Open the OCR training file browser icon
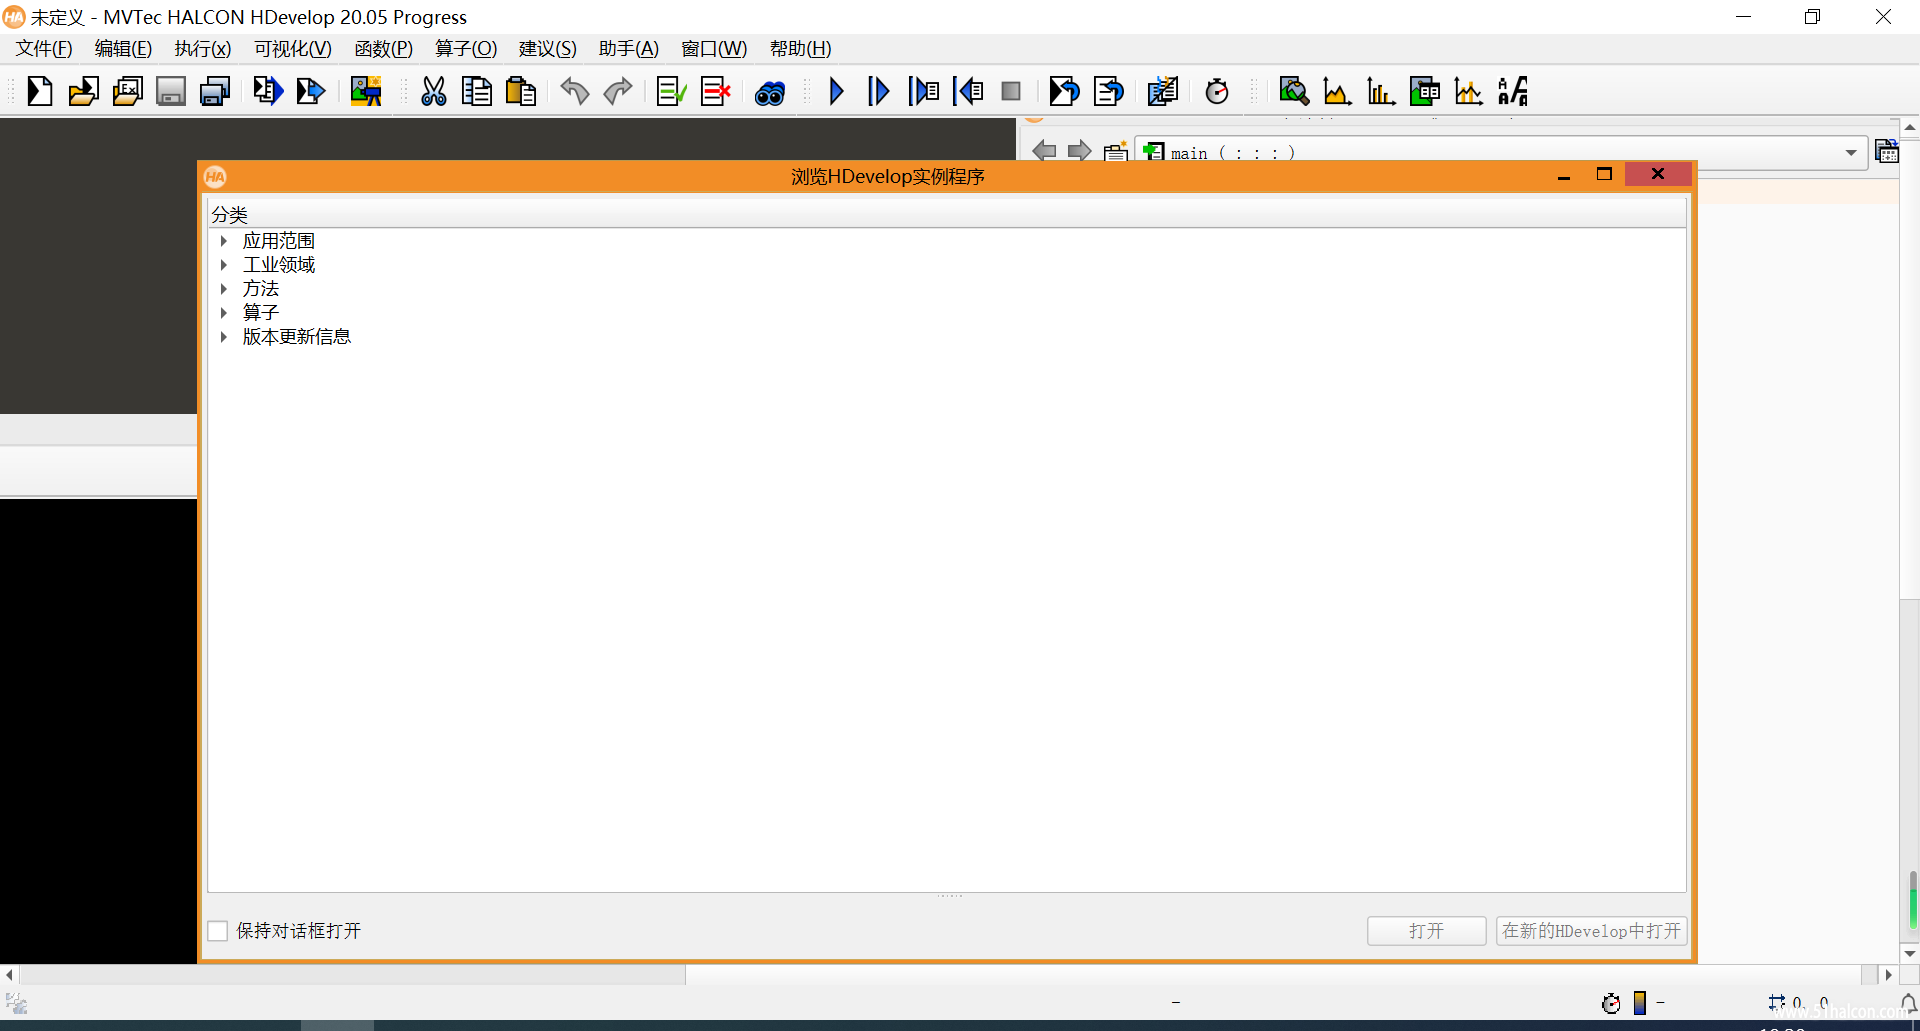1920x1031 pixels. click(x=1513, y=92)
